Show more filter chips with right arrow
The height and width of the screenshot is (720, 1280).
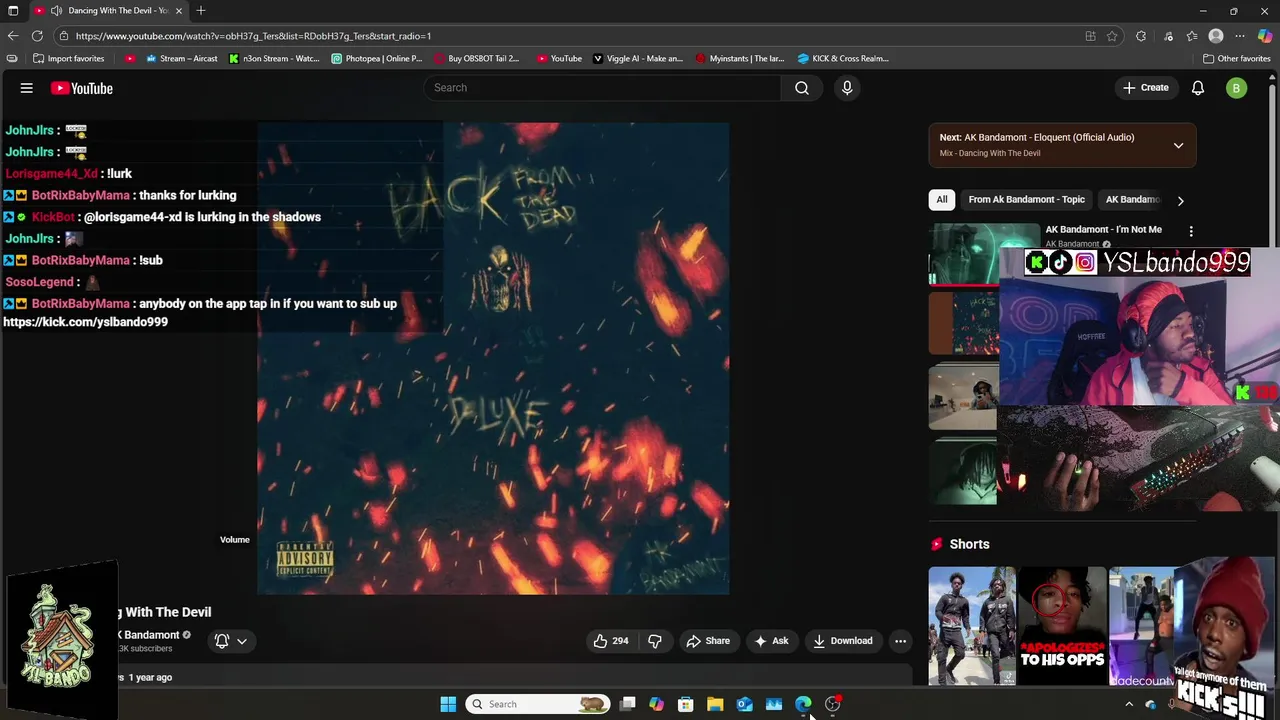pos(1180,200)
